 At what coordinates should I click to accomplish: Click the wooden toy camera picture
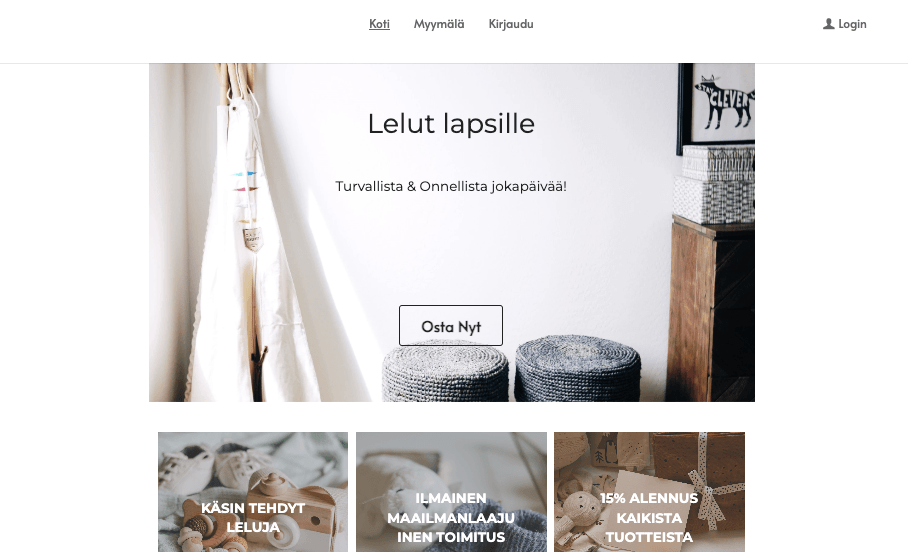coord(290,510)
